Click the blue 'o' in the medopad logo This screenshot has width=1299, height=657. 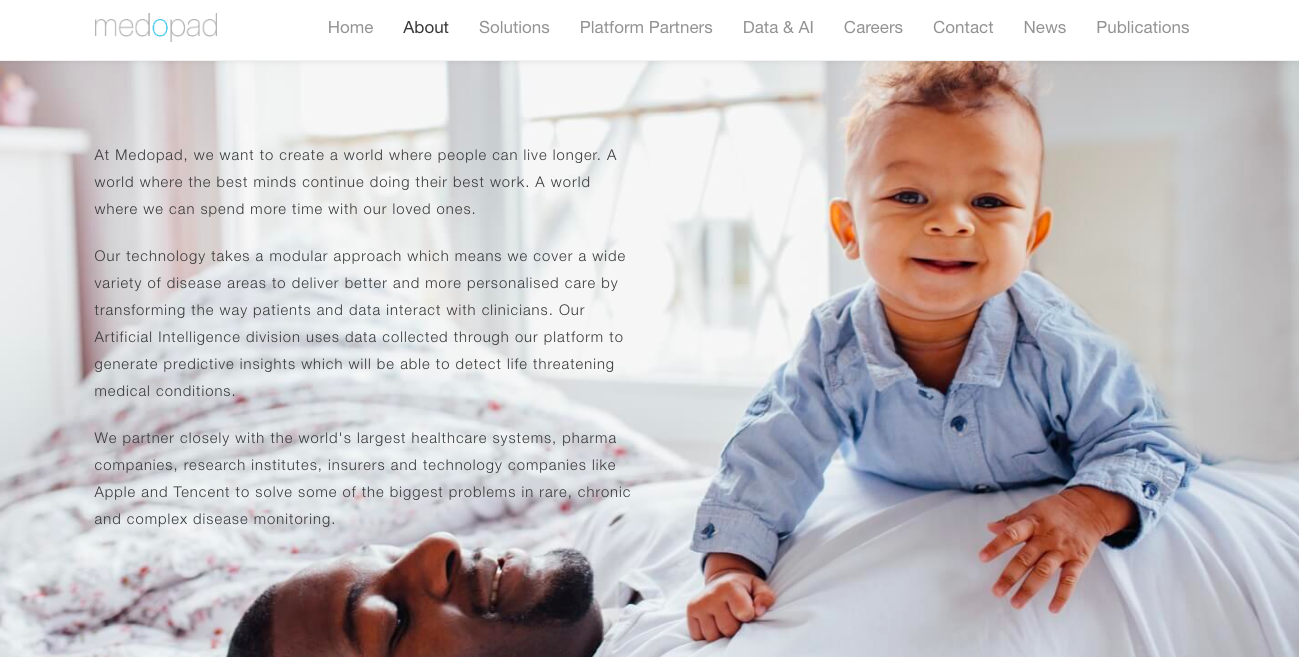tap(161, 28)
